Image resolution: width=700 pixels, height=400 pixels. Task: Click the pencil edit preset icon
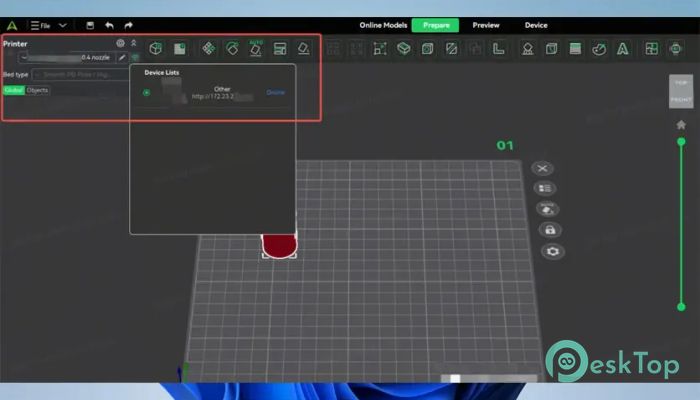click(x=122, y=58)
